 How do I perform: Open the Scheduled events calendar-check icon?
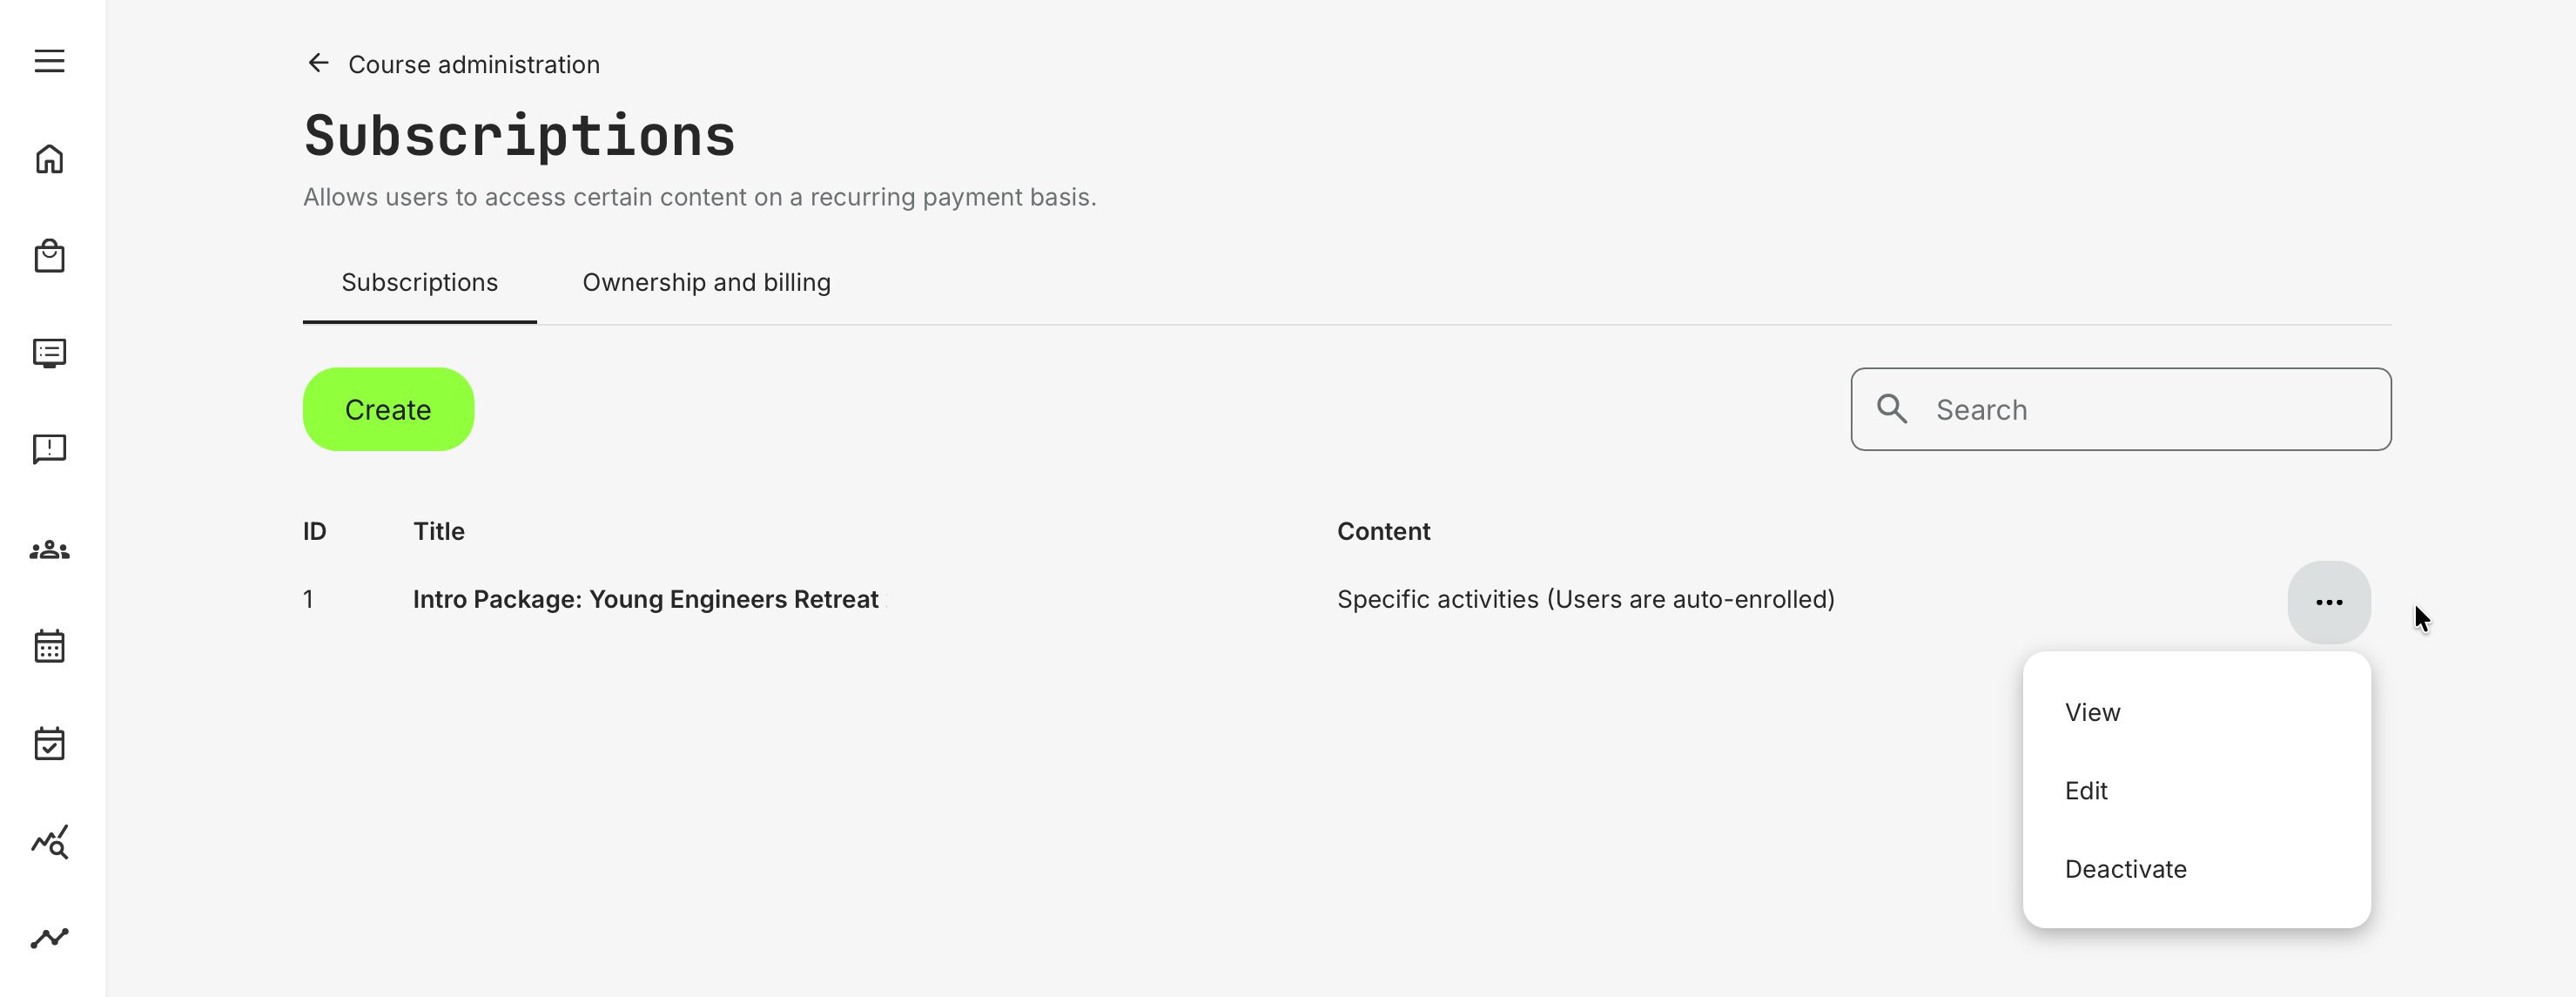[x=50, y=742]
